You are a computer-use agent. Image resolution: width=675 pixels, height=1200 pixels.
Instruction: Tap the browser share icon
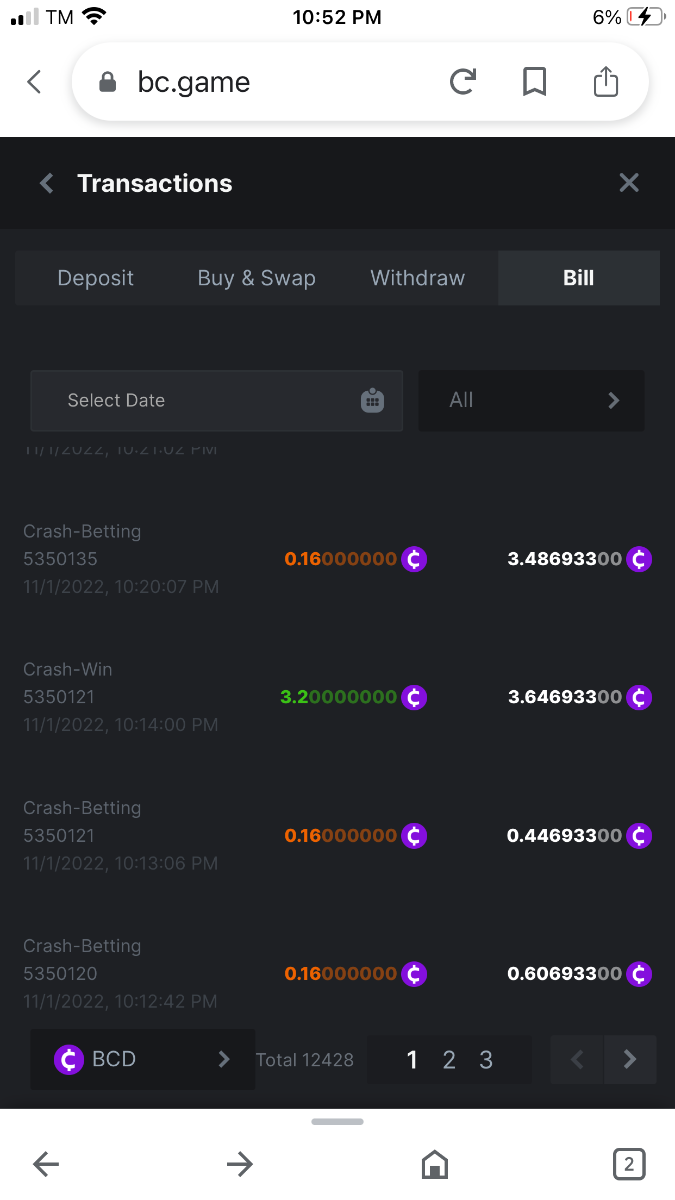606,82
